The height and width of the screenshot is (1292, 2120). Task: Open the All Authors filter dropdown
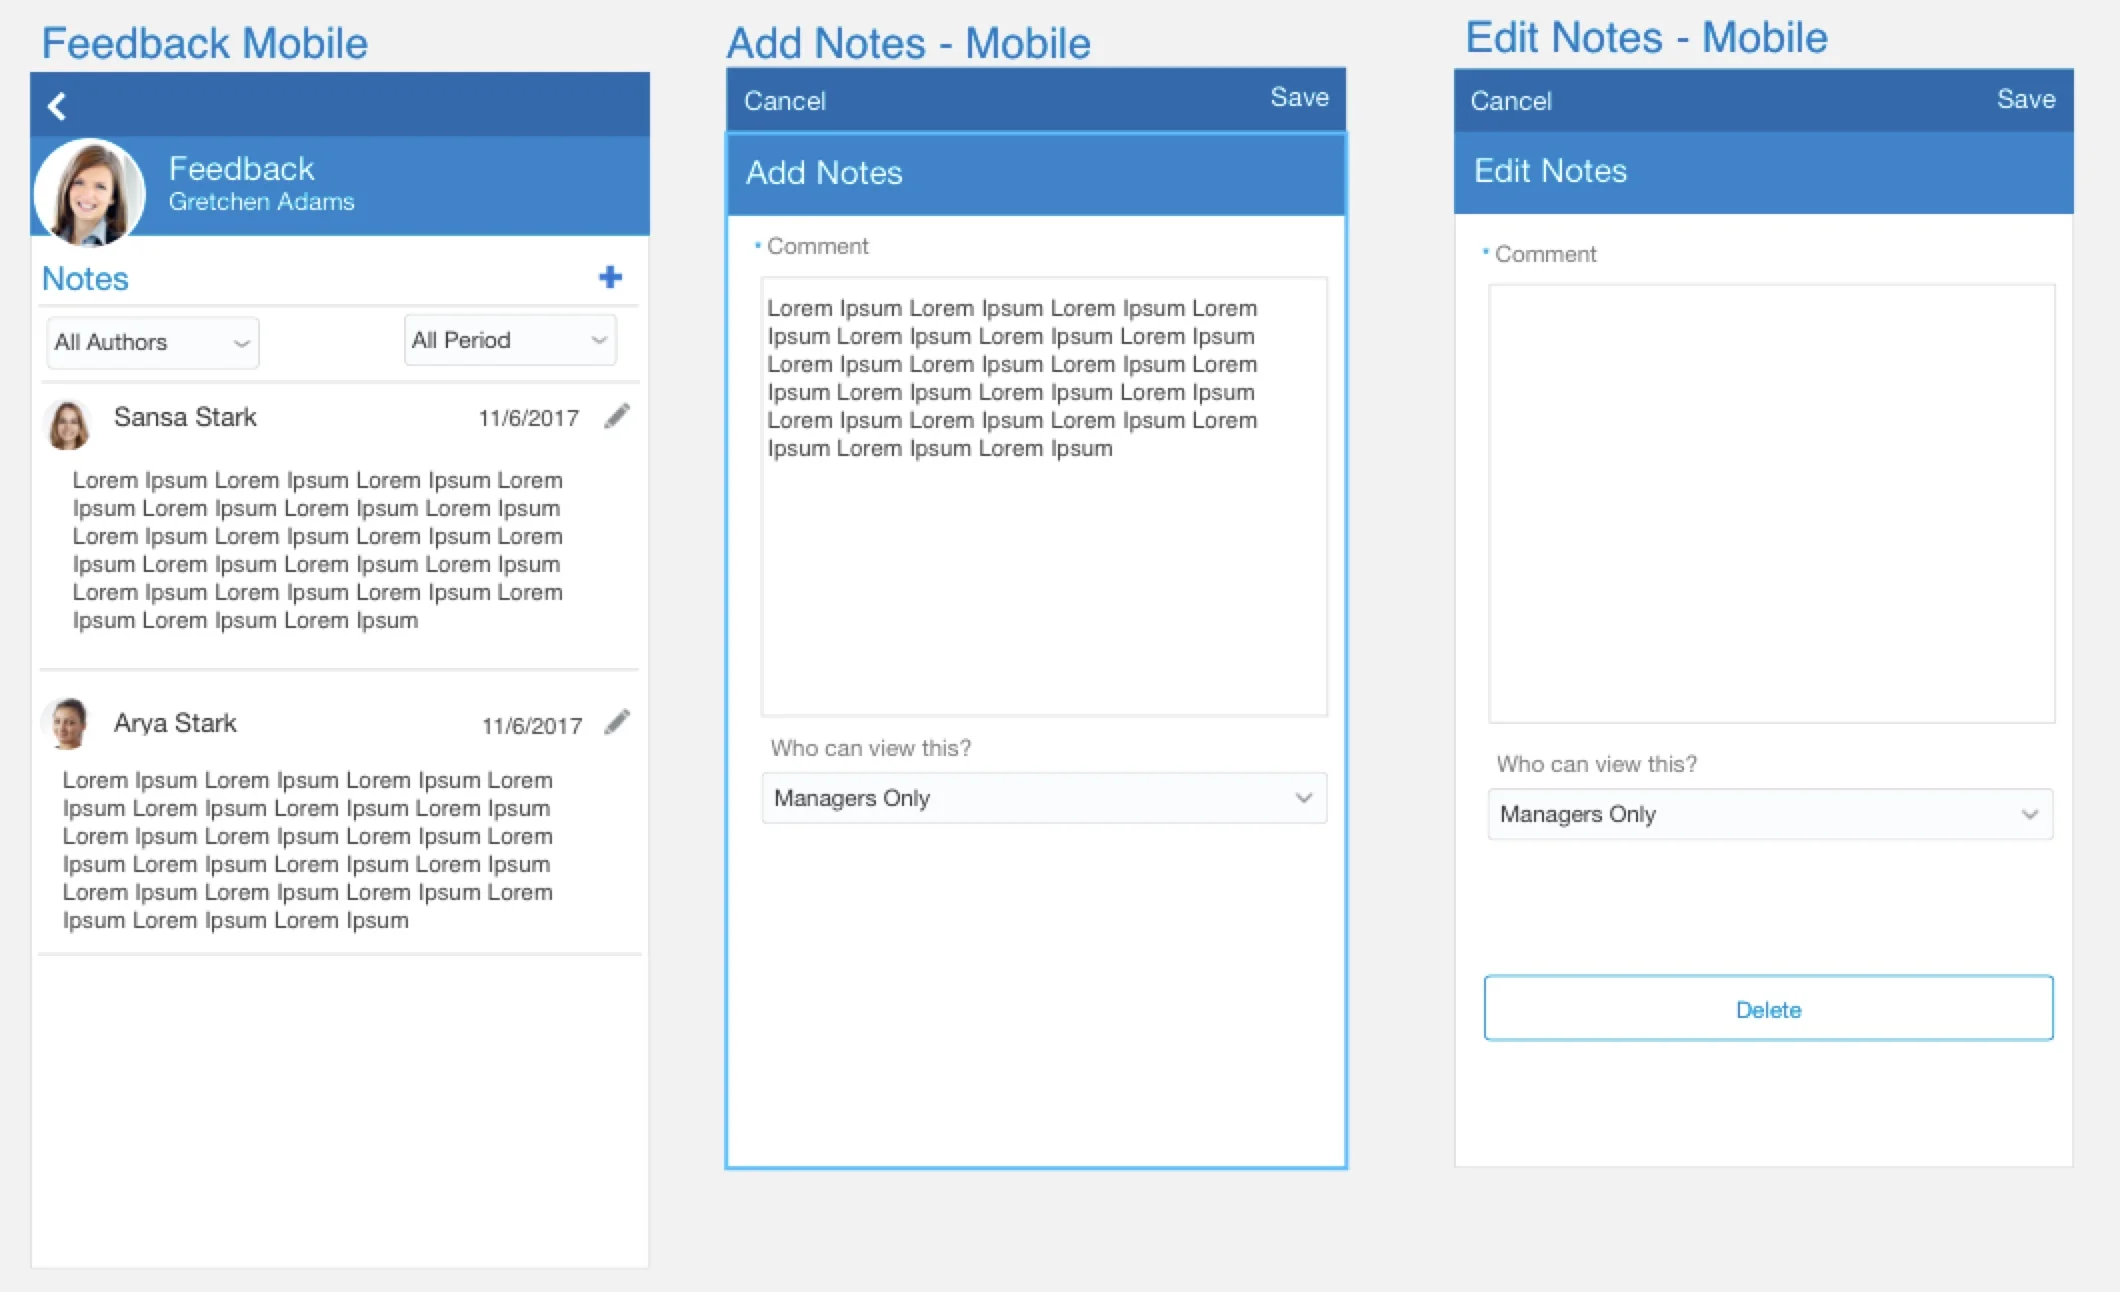(x=153, y=342)
